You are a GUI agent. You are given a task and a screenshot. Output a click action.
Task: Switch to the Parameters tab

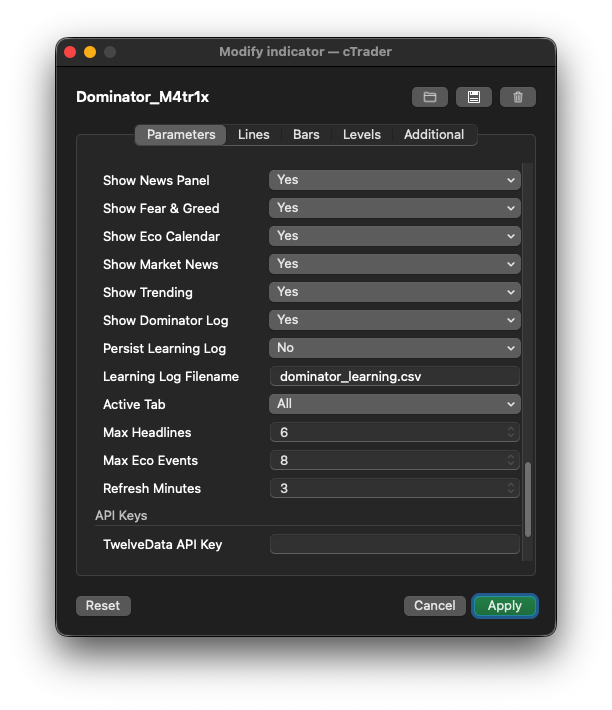[x=181, y=134]
